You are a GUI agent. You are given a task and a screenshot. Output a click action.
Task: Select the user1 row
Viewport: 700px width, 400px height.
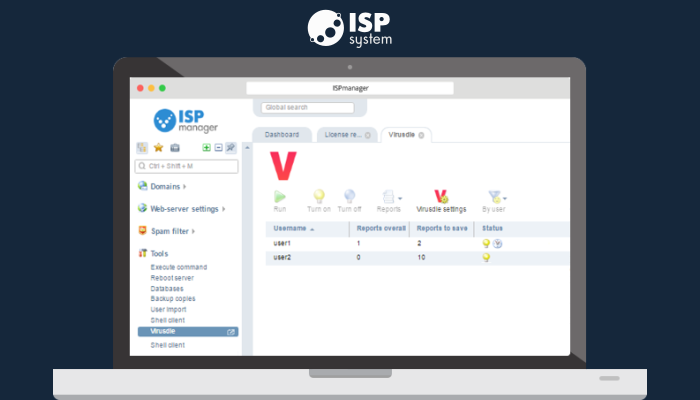pos(417,244)
